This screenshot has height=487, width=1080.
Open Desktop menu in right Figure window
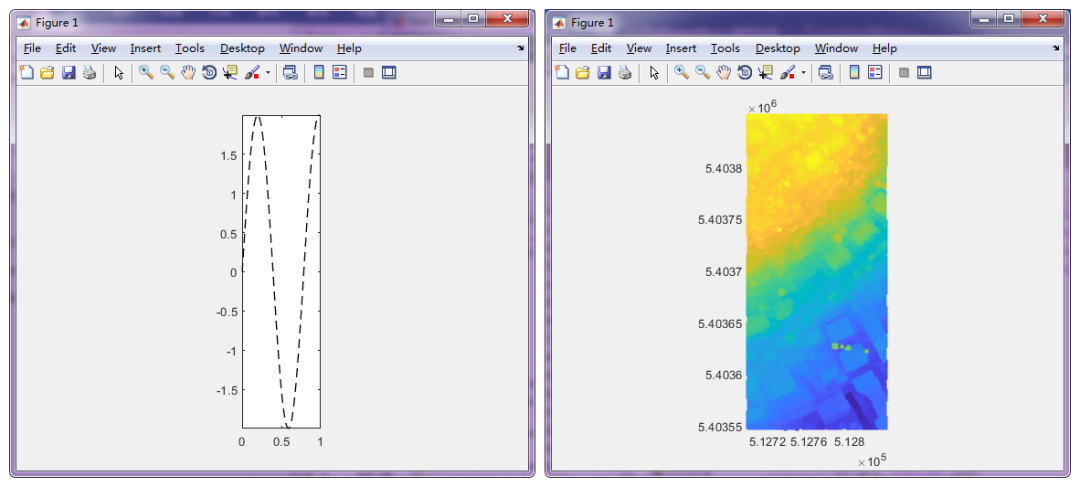(x=778, y=48)
